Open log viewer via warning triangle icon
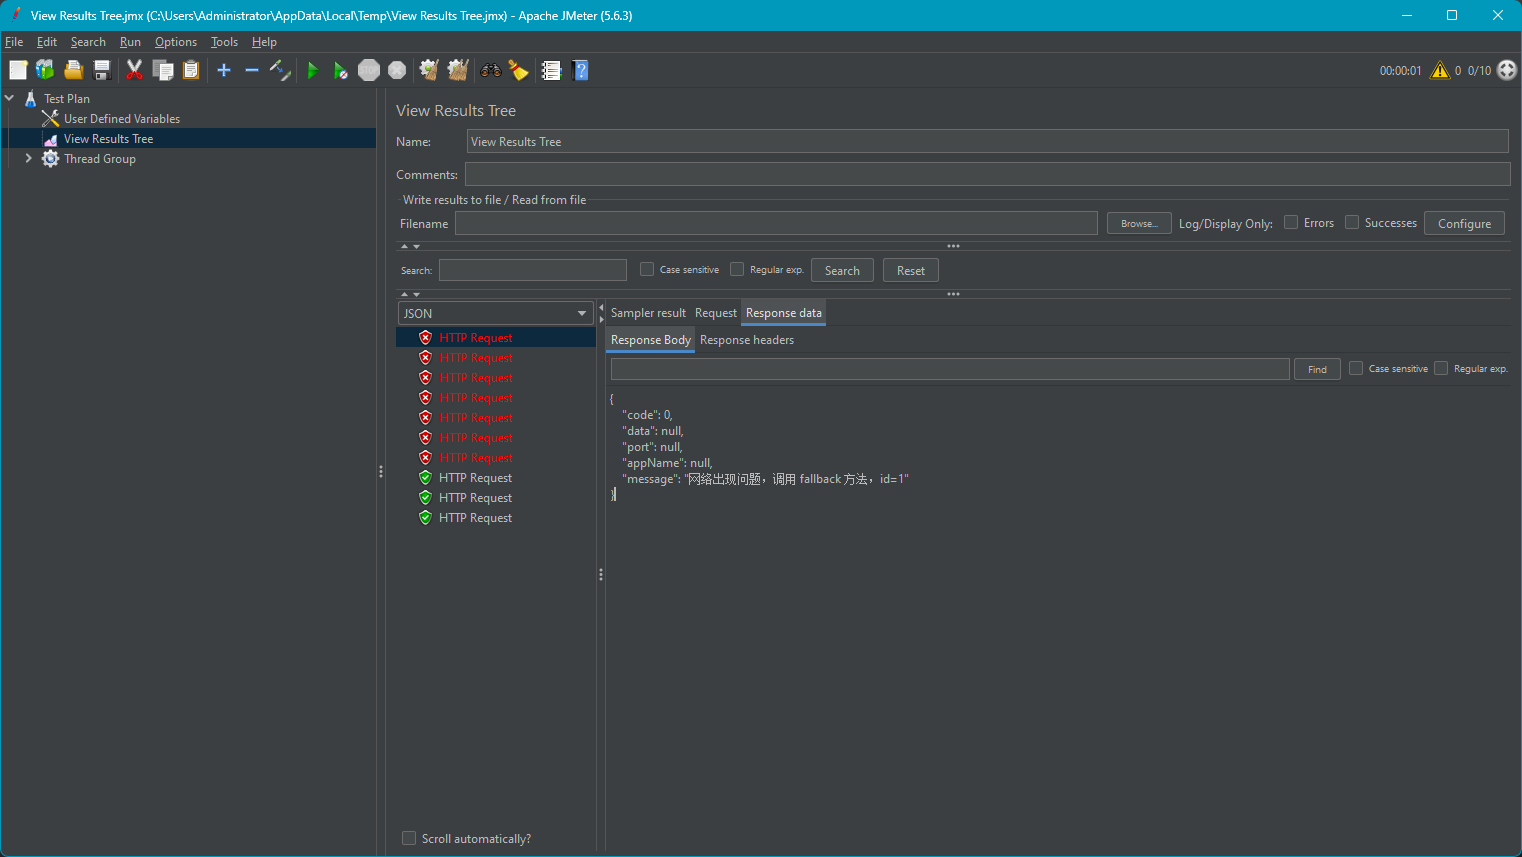1522x857 pixels. tap(1440, 70)
